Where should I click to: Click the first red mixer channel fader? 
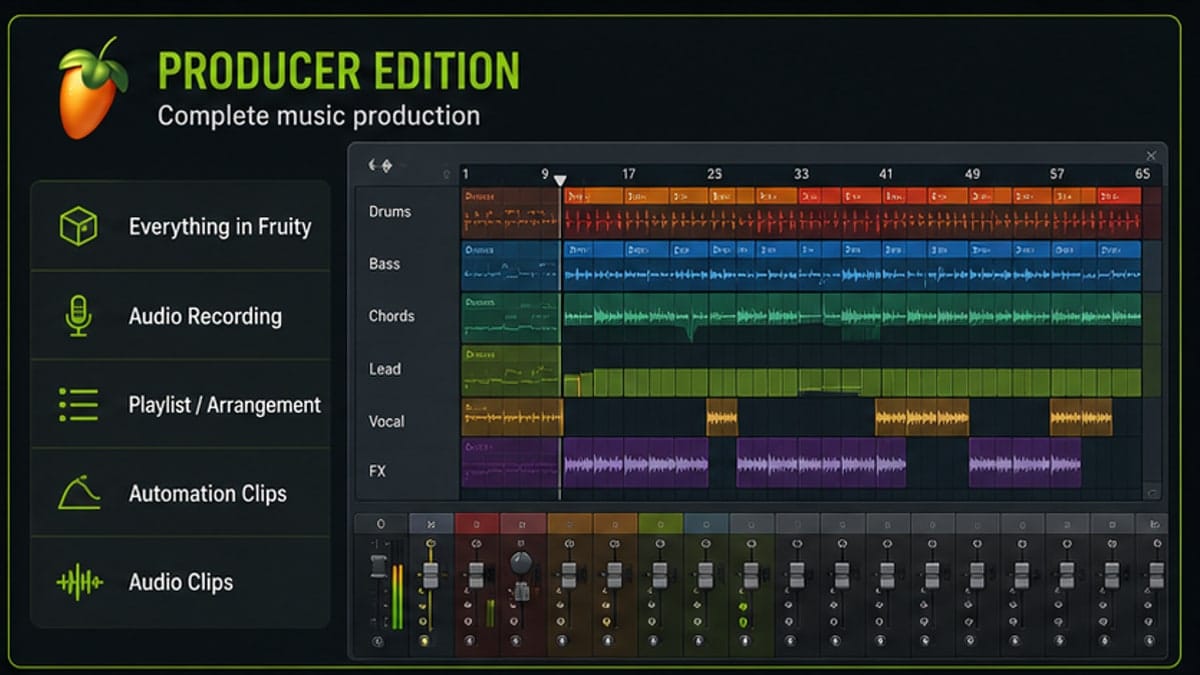click(476, 575)
